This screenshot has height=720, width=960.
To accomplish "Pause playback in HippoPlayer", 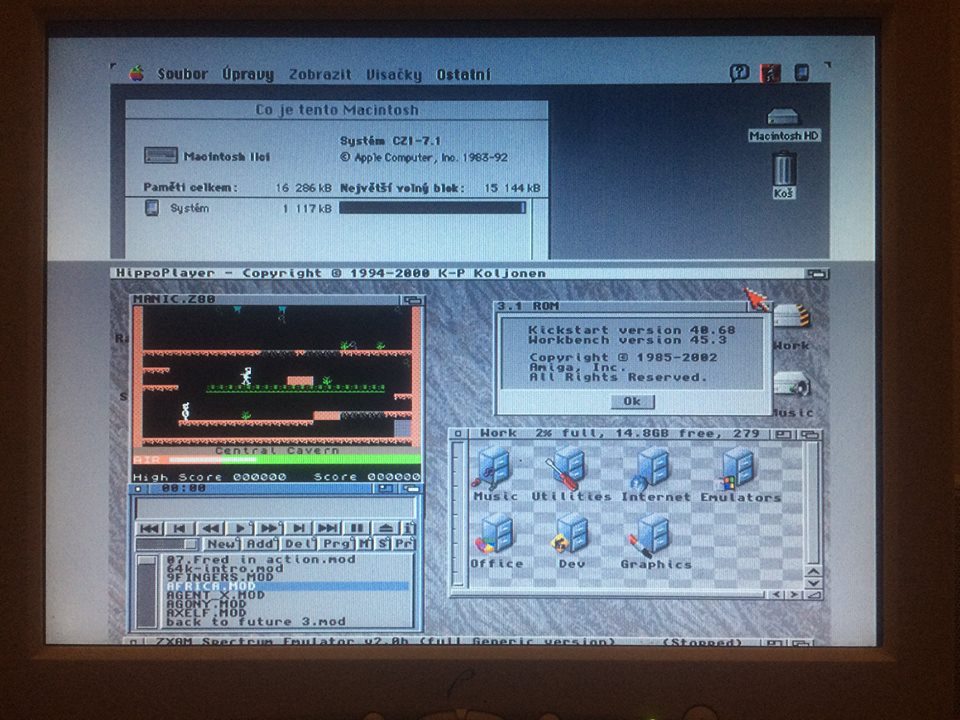I will [356, 528].
